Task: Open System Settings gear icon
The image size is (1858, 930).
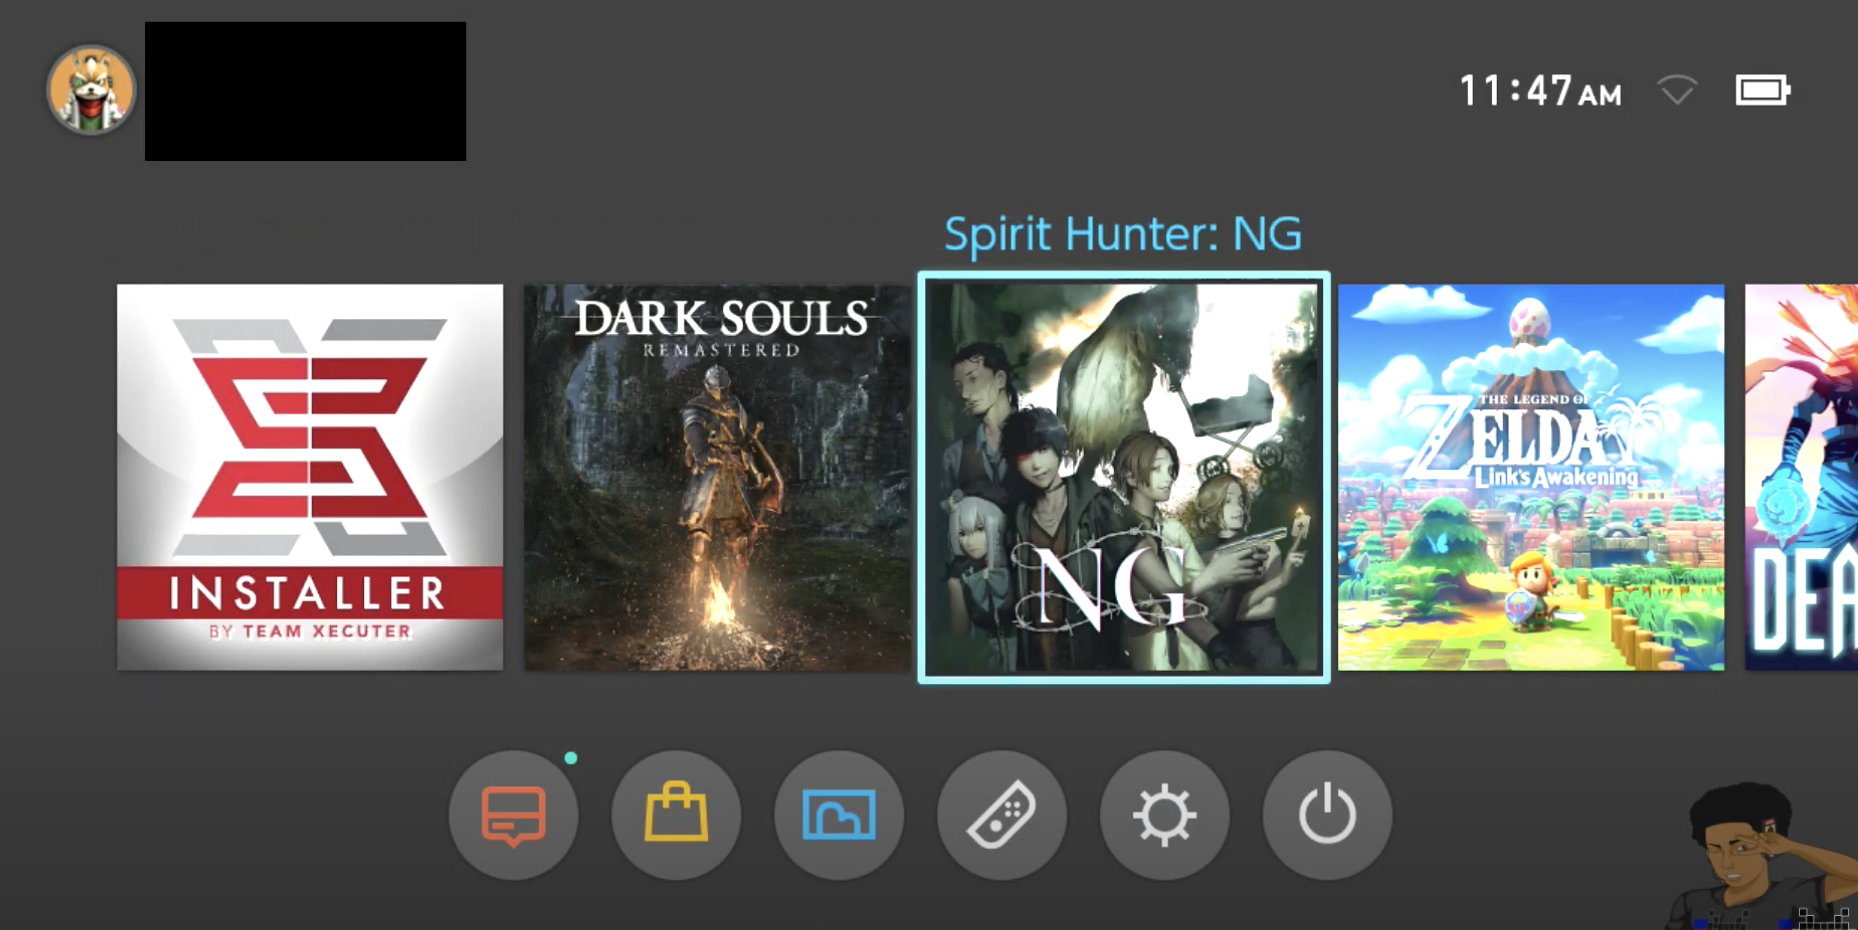Action: (x=1164, y=815)
